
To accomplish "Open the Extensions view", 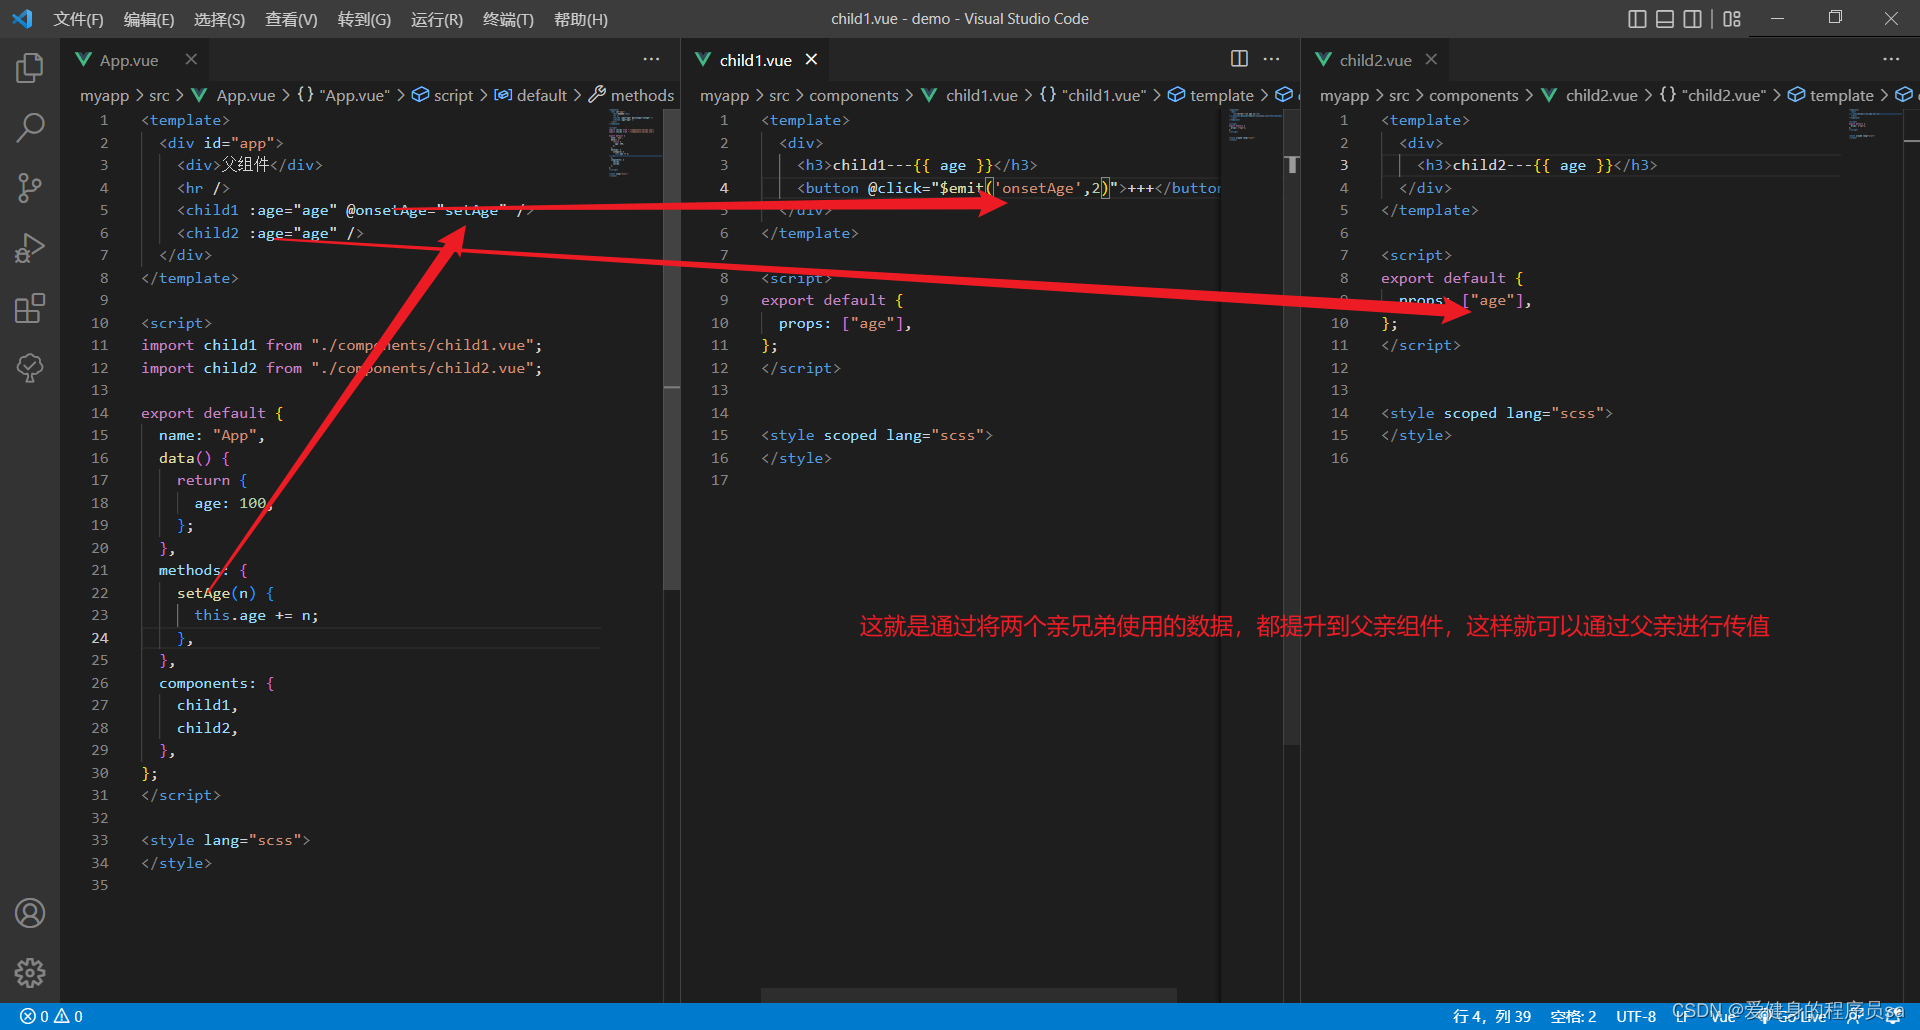I will 30,308.
